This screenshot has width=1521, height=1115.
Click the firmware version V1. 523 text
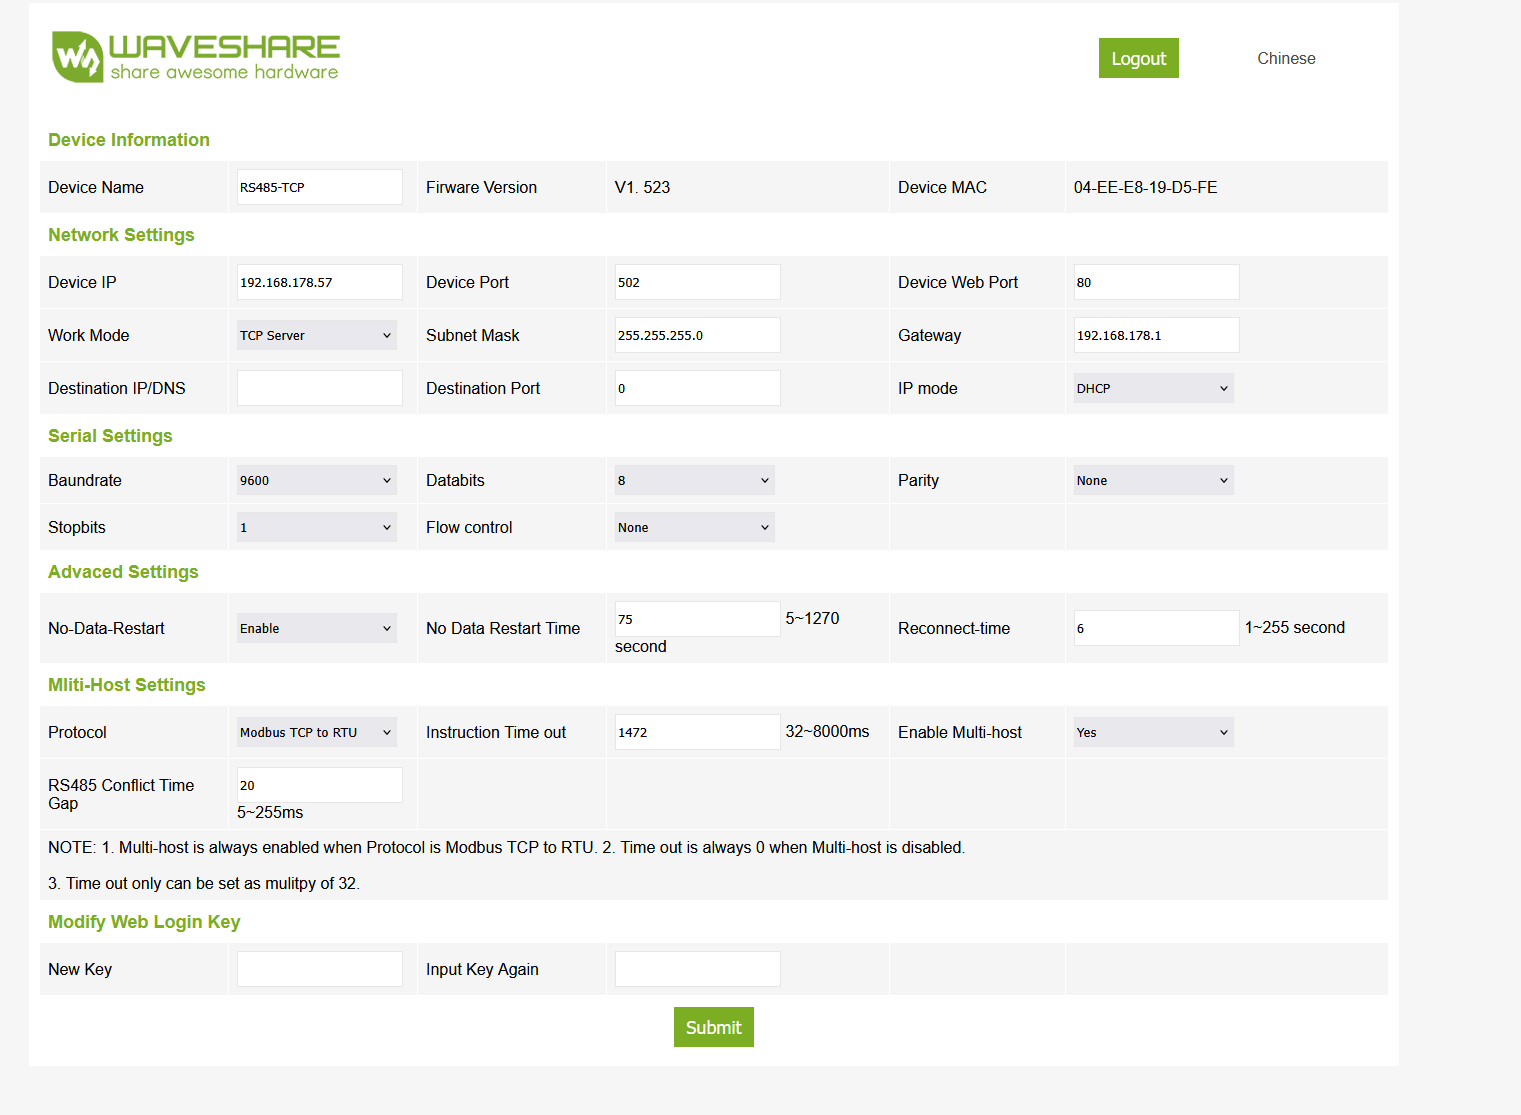pyautogui.click(x=643, y=187)
